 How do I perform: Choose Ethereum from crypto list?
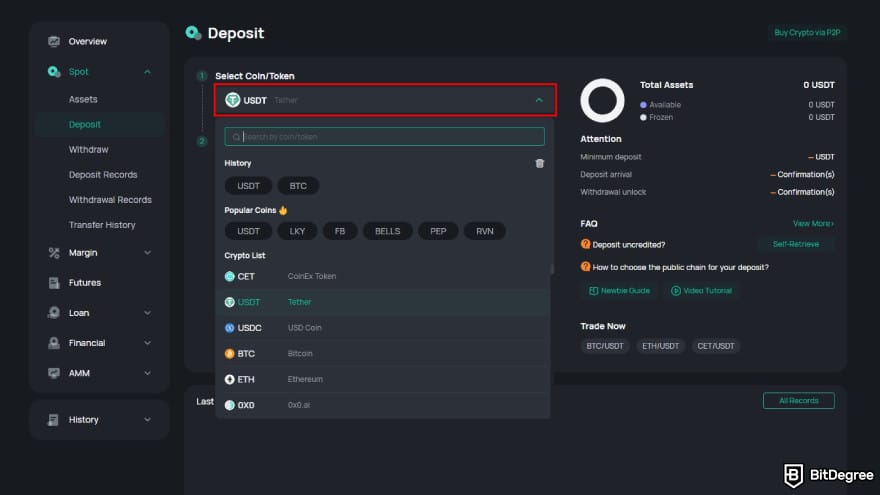coord(383,379)
